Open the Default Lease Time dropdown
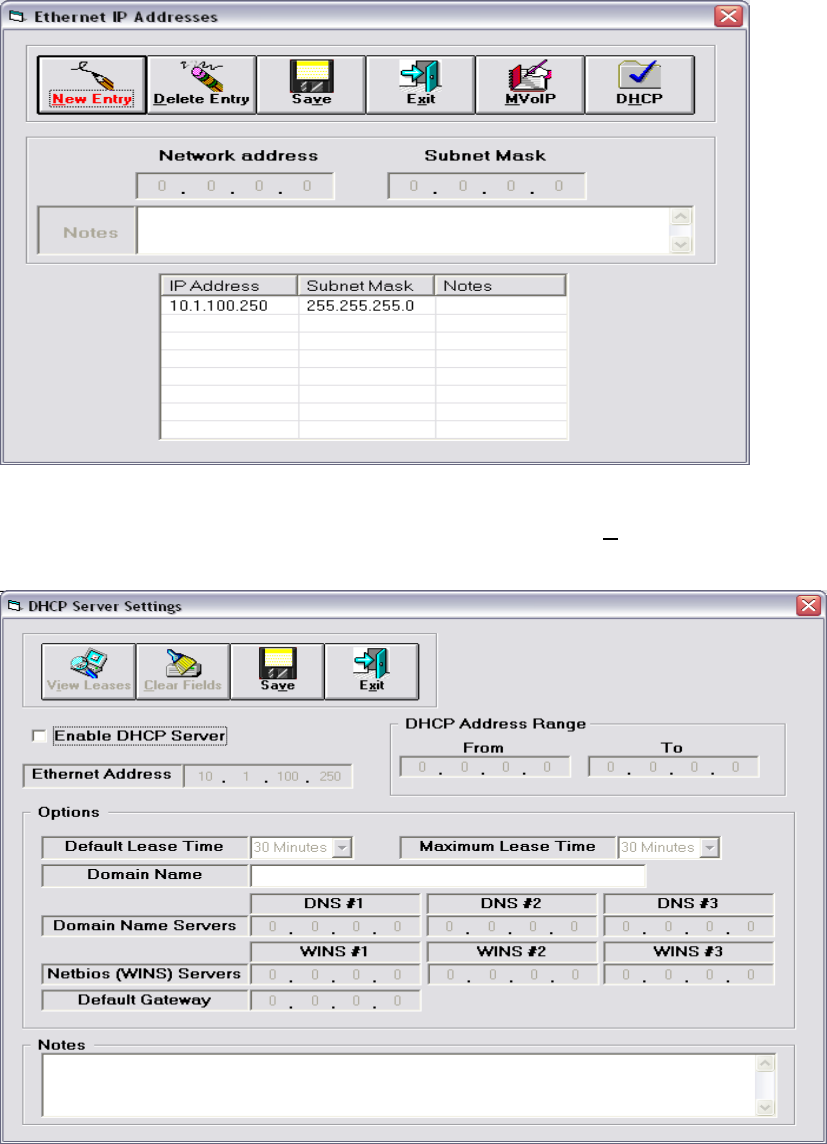Viewport: 827px width, 1144px height. 343,848
